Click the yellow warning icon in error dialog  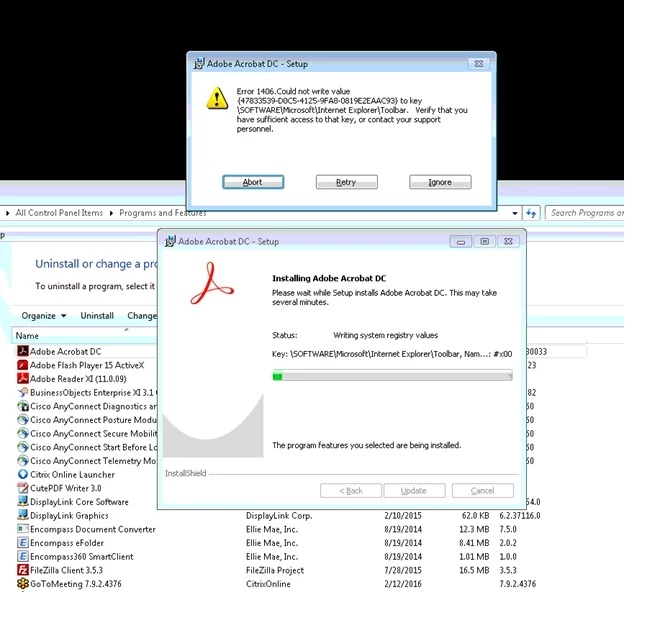217,98
